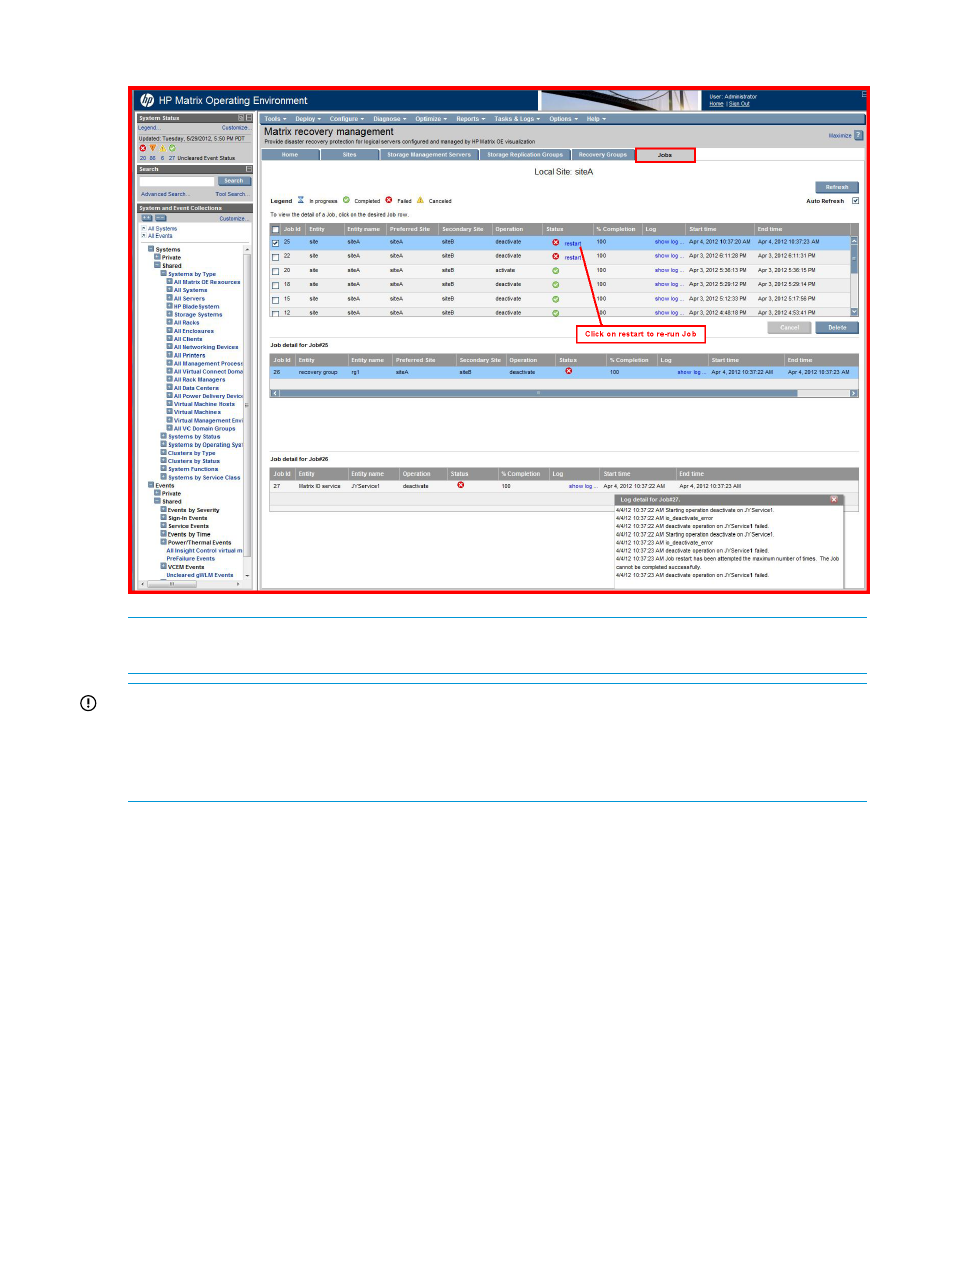Click the failed status icon for job 22
954x1270 pixels.
556,256
